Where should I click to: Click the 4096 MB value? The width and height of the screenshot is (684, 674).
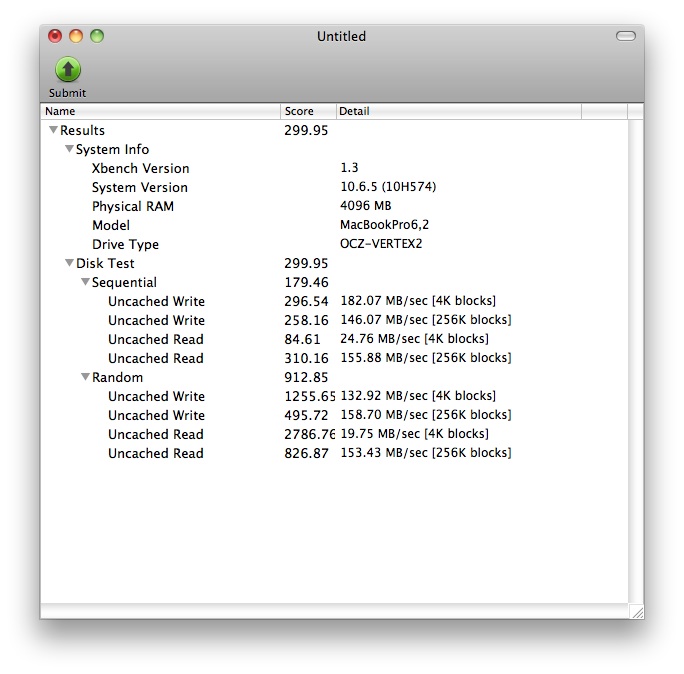tap(366, 205)
